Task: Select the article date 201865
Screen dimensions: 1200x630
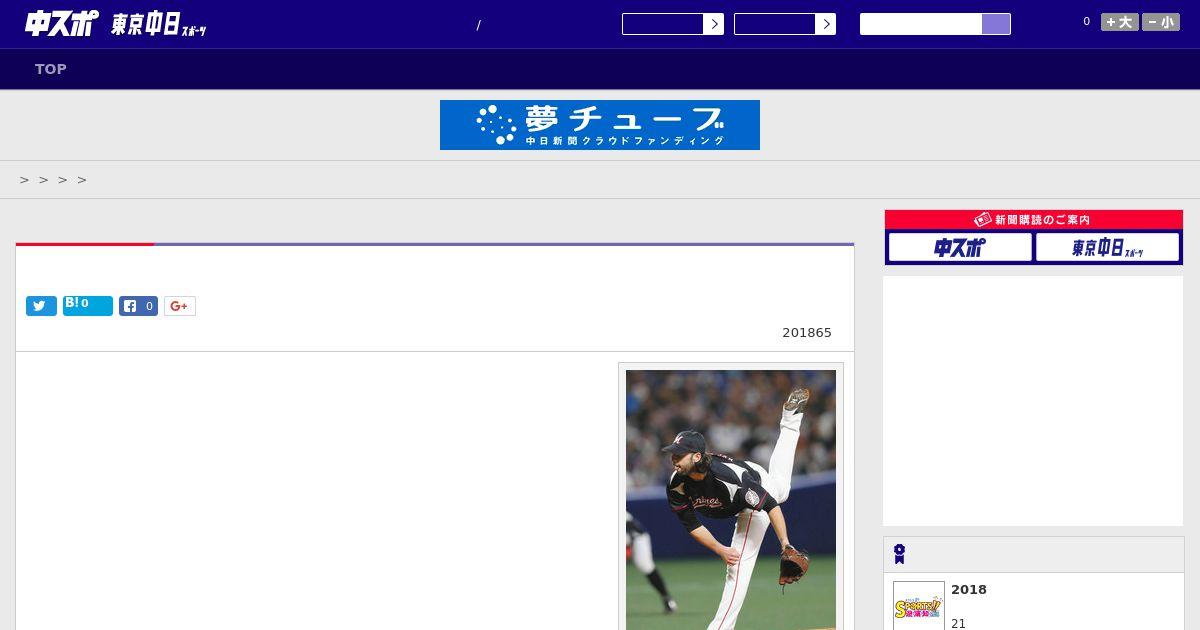Action: pyautogui.click(x=807, y=333)
